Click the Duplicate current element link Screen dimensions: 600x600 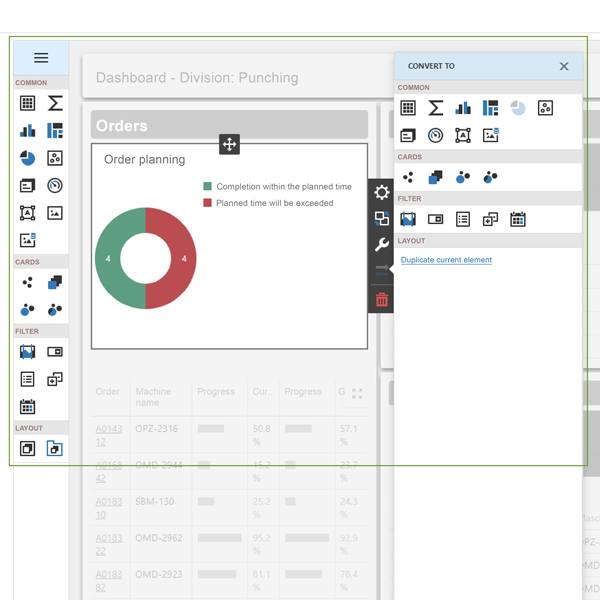446,260
